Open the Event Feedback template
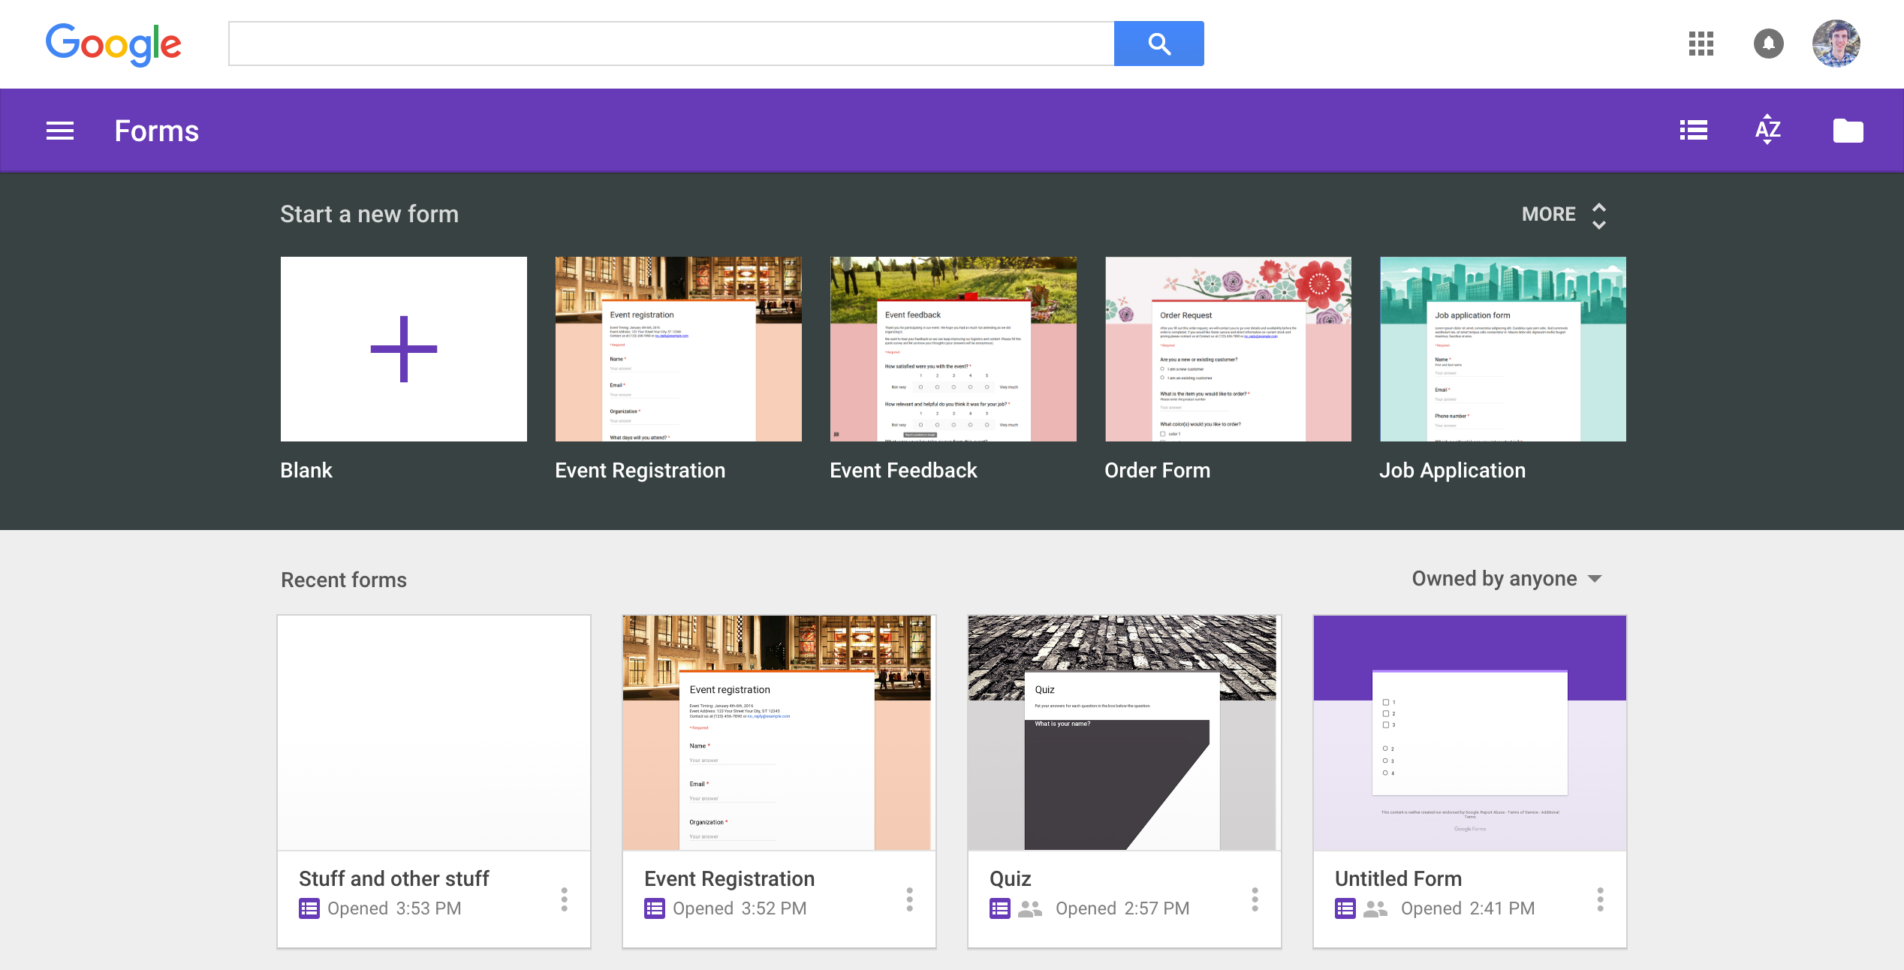The image size is (1904, 970). click(x=953, y=348)
